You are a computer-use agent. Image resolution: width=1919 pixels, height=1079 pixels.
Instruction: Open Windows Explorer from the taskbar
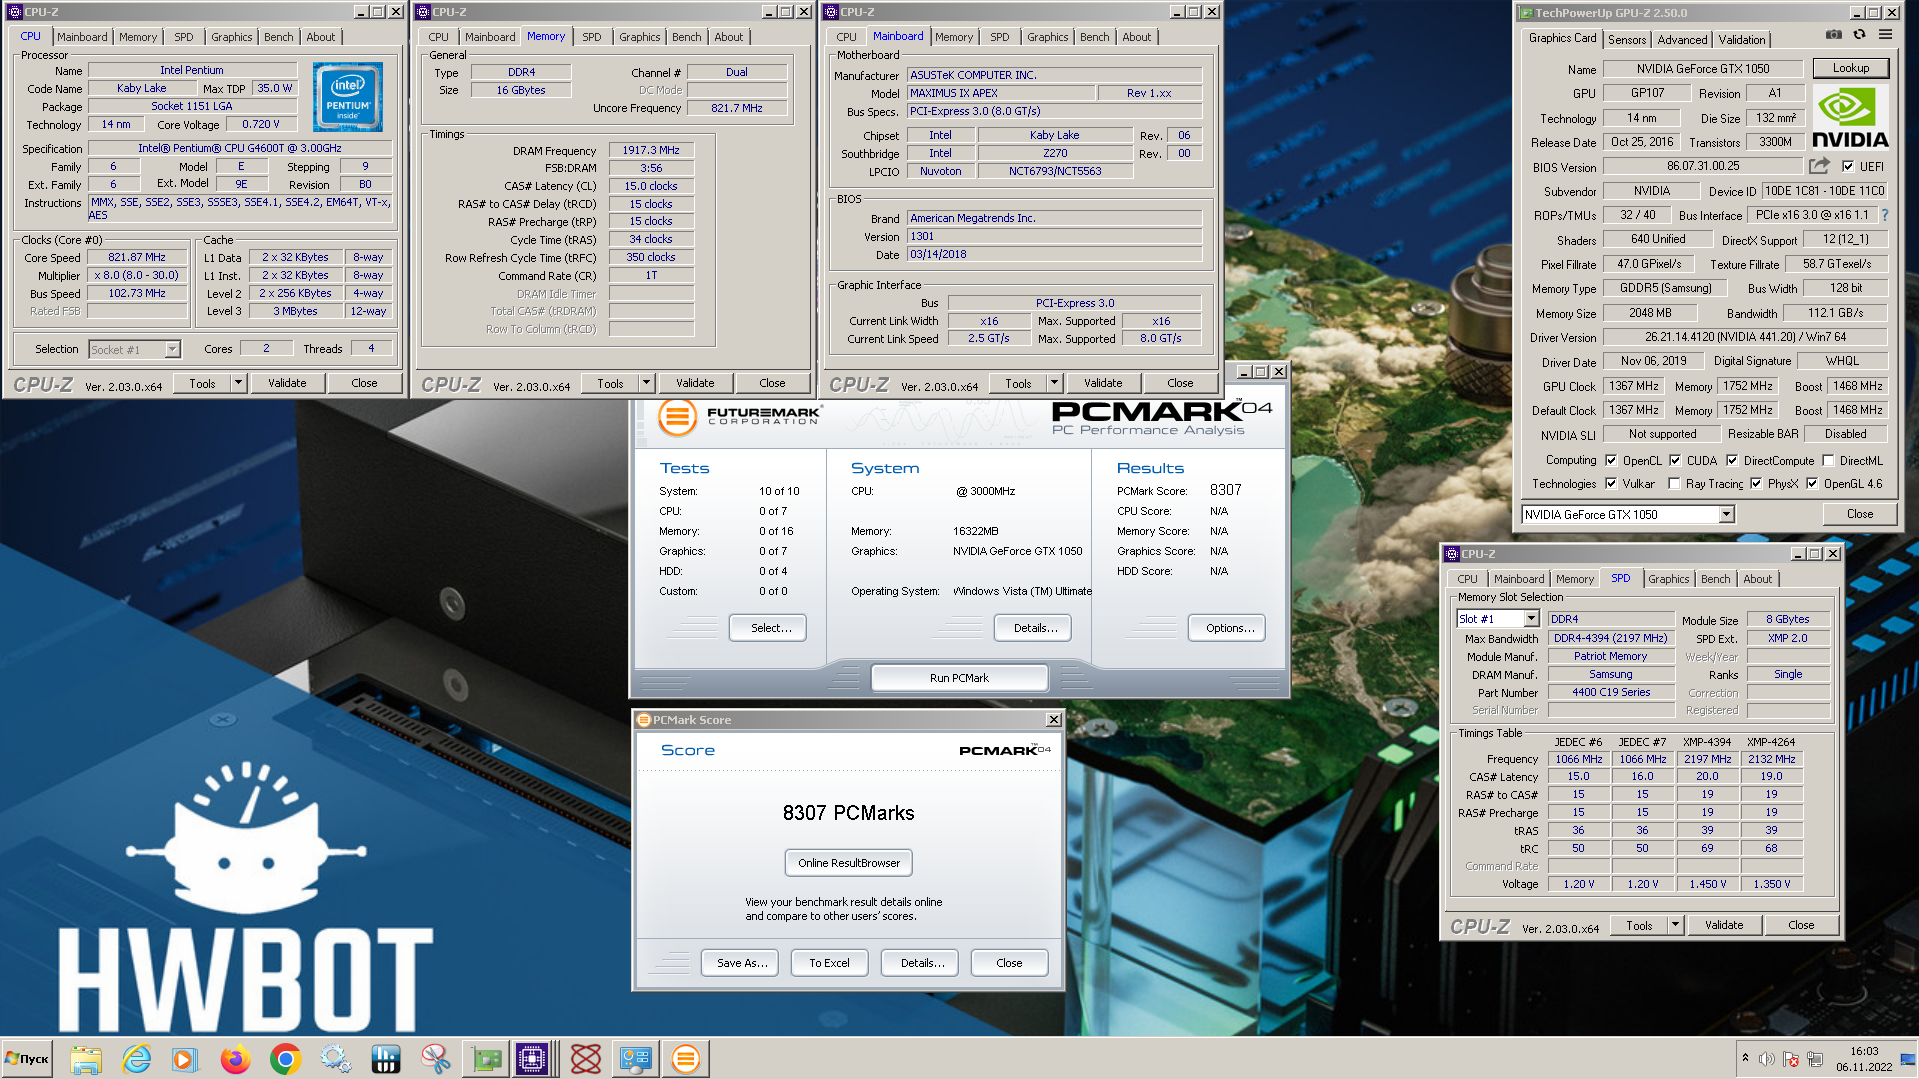click(86, 1059)
